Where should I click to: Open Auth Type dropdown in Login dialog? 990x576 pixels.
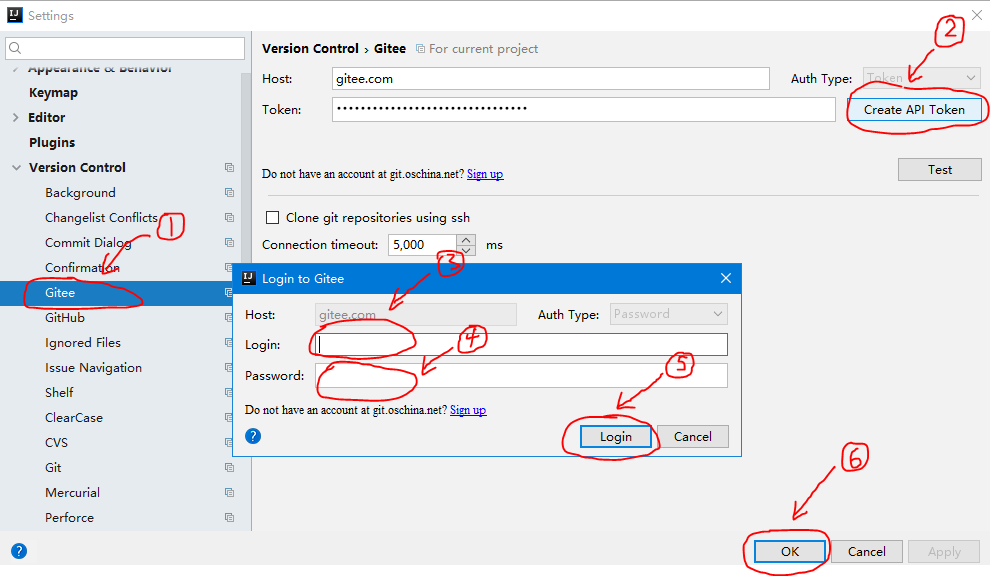point(669,314)
